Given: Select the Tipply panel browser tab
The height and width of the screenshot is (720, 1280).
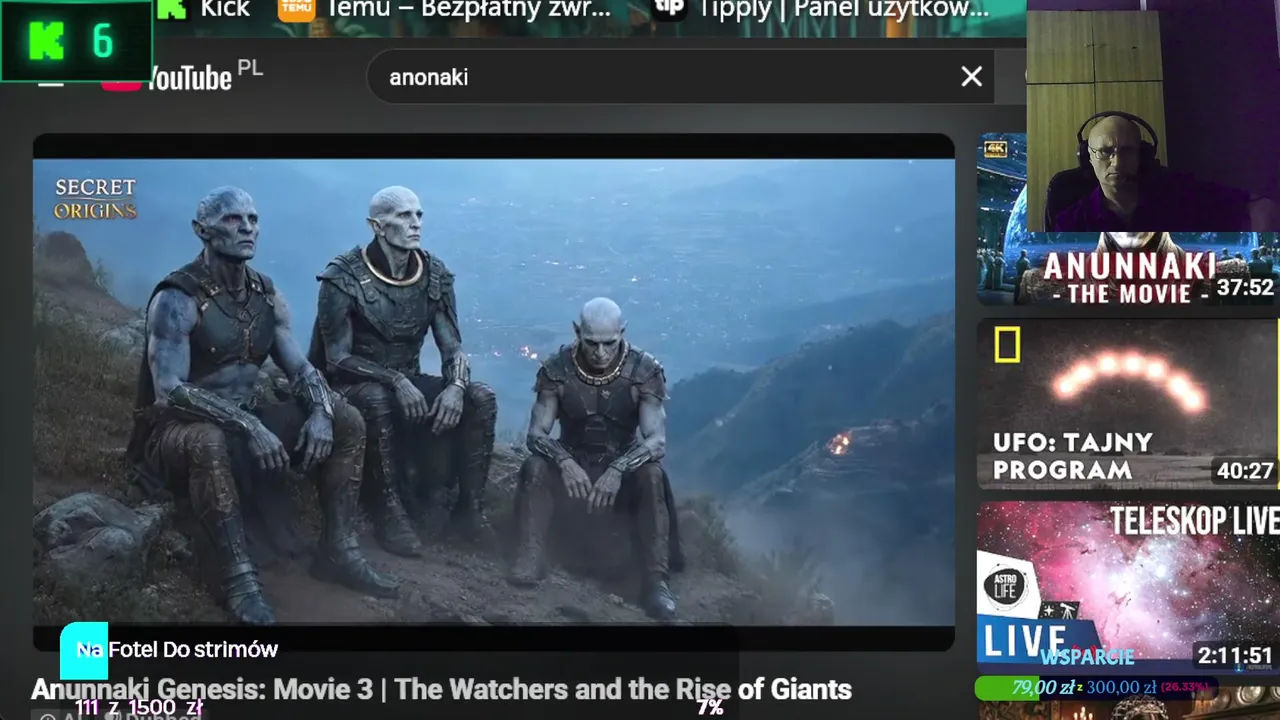Looking at the screenshot, I should tap(820, 10).
